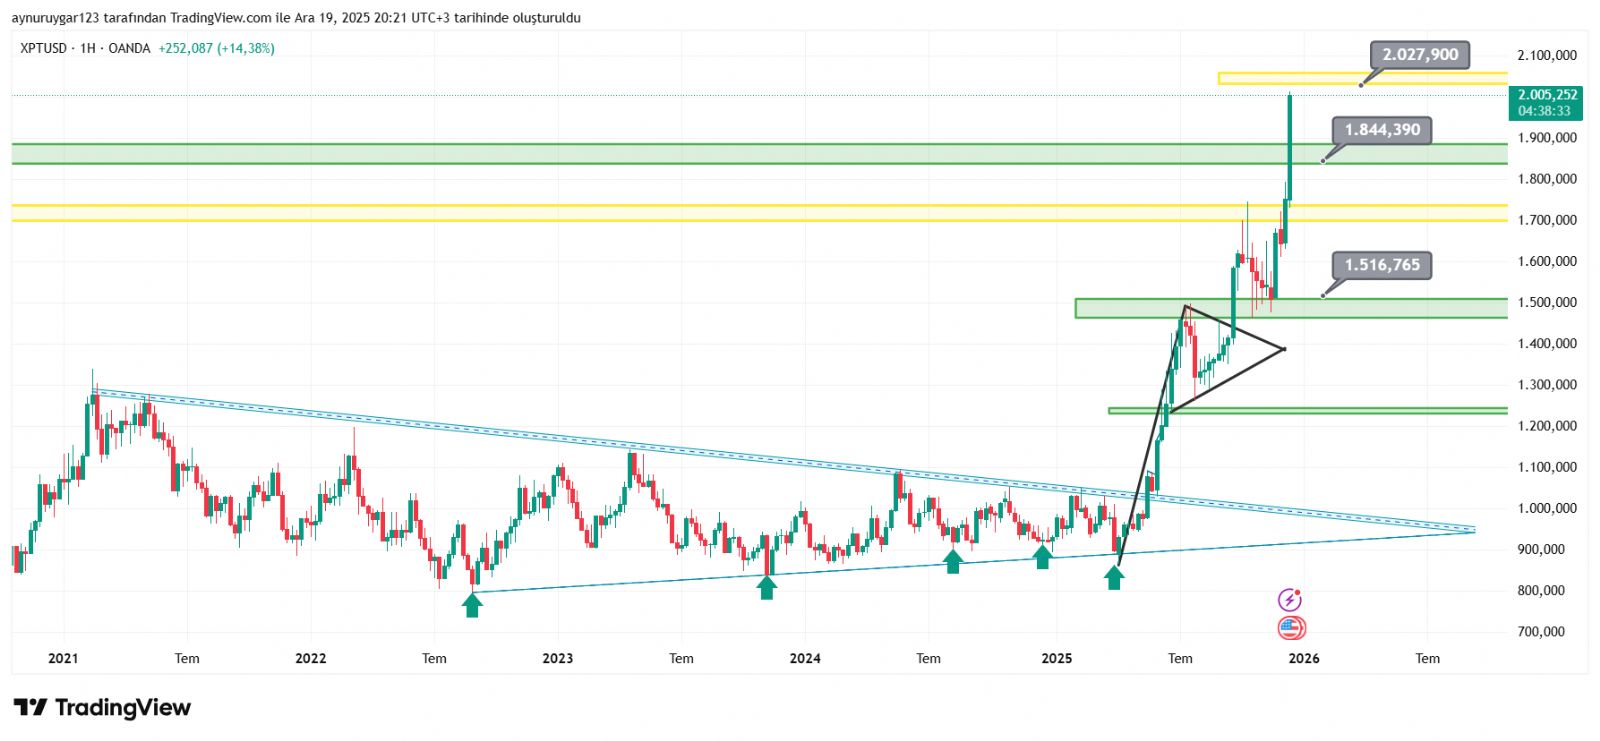Viewport: 1600px width, 741px height.
Task: Select the 2.027,900 price callout
Action: pyautogui.click(x=1419, y=55)
